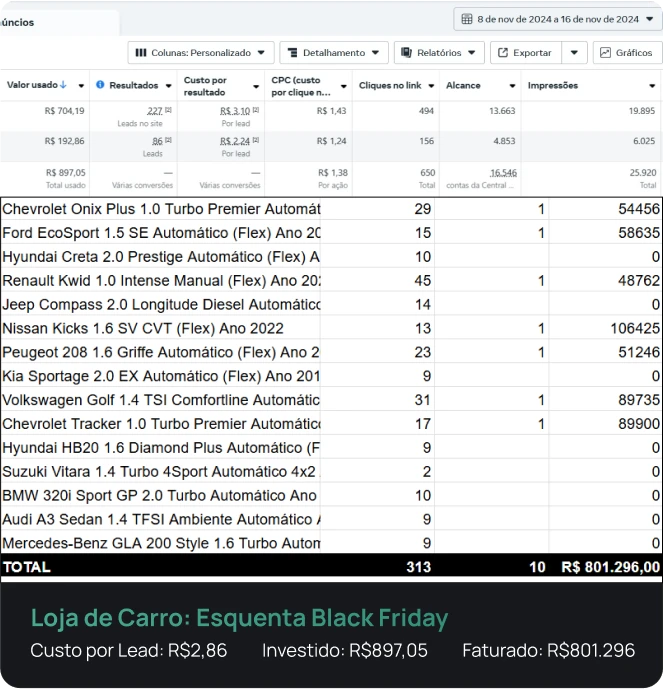Viewport: 663px width, 689px height.
Task: Click the 227 results footnote link
Action: (154, 111)
